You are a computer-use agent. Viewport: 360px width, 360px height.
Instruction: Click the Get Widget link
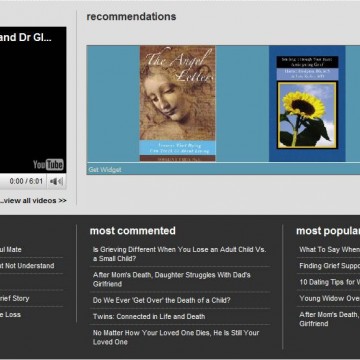point(105,170)
